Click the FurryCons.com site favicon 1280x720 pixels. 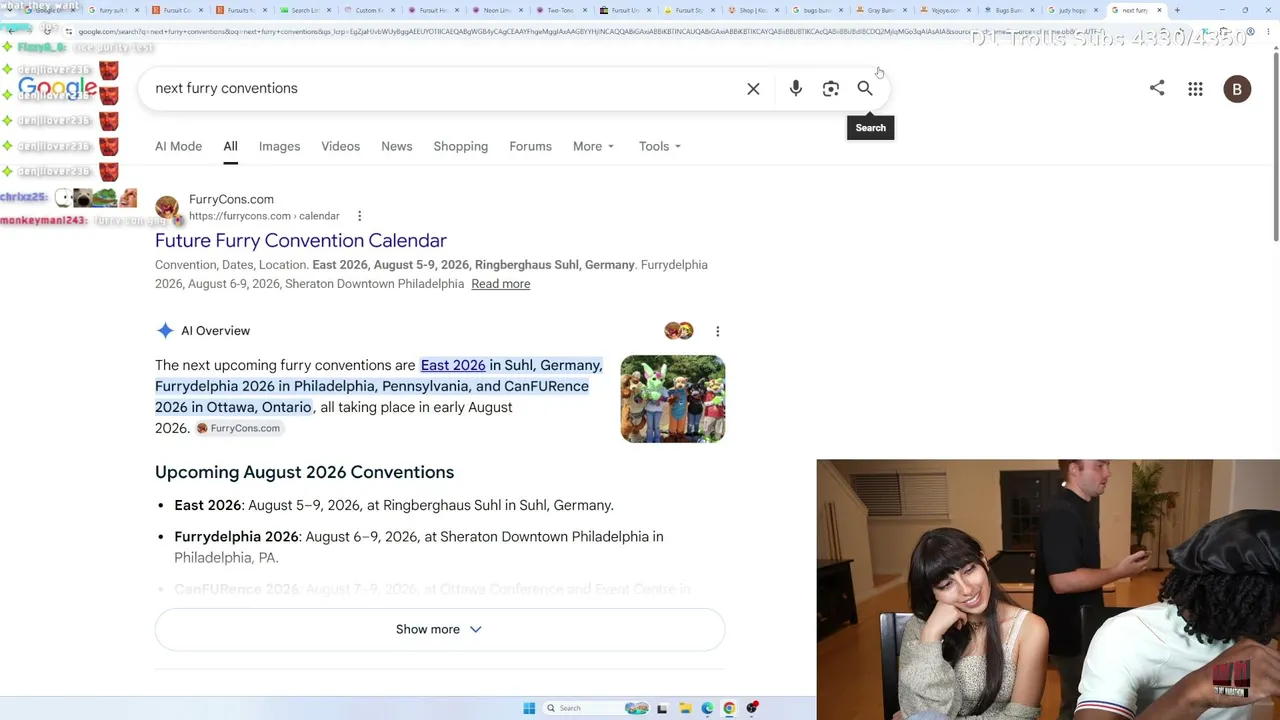pos(167,207)
